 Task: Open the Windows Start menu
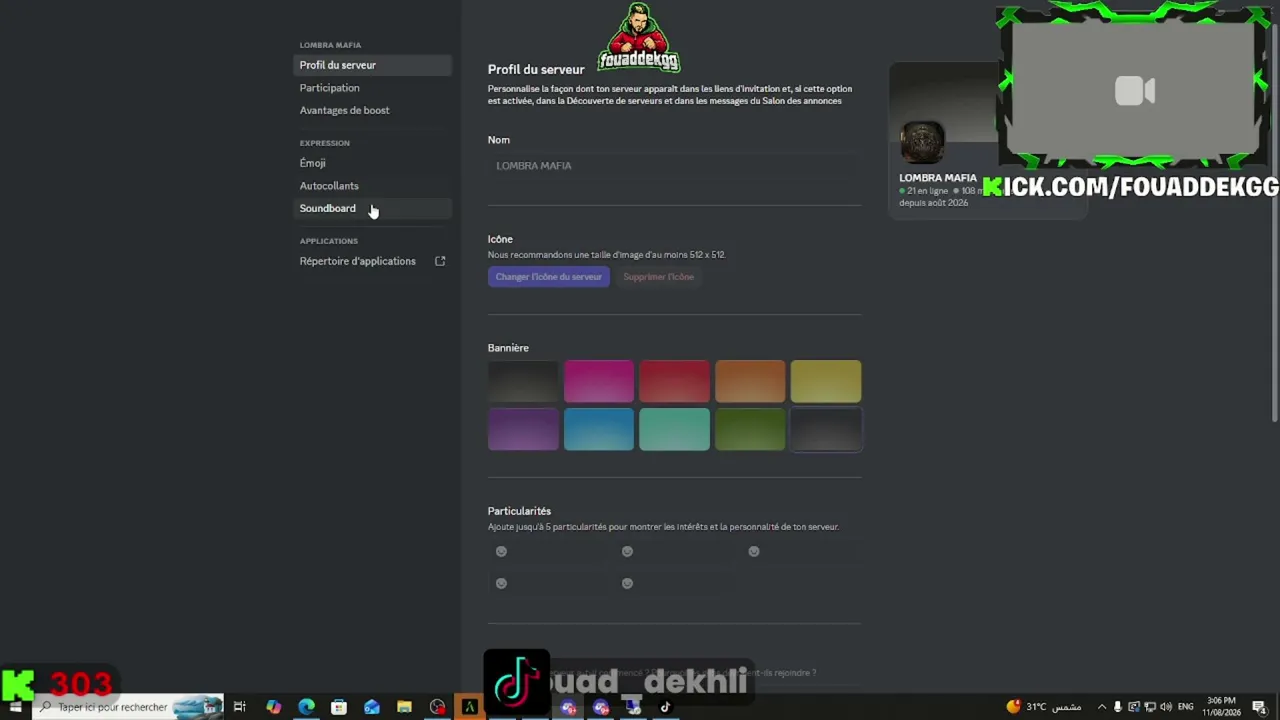tap(15, 707)
